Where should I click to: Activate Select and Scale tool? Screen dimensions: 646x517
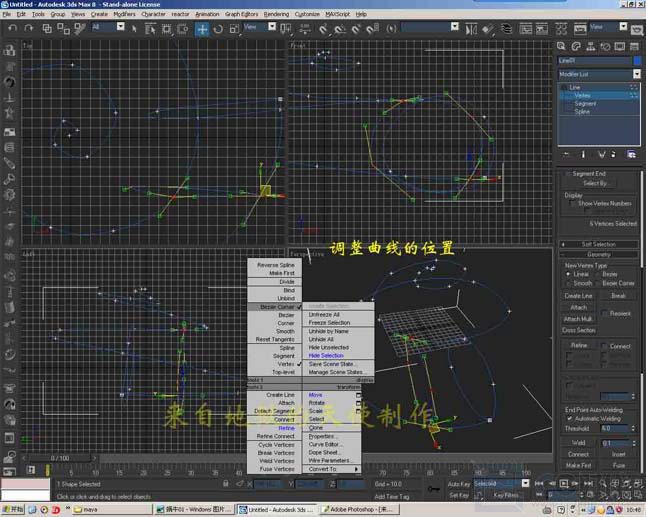234,29
